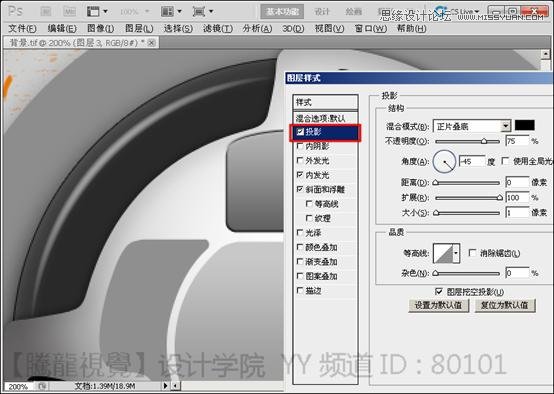Click the Photoshop Ps logo icon
554x394 pixels.
coord(16,11)
